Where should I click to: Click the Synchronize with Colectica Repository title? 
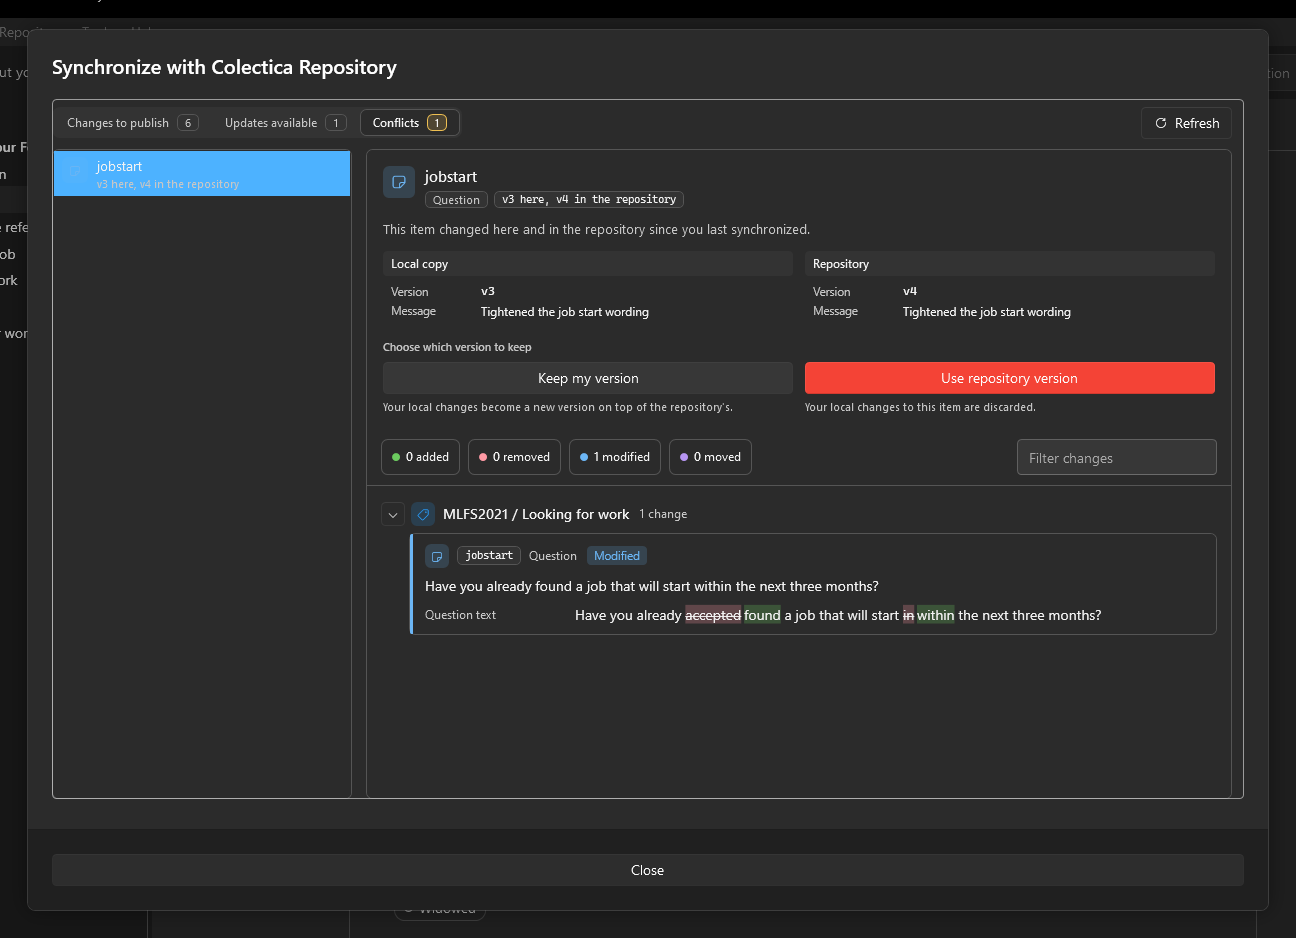[x=224, y=67]
